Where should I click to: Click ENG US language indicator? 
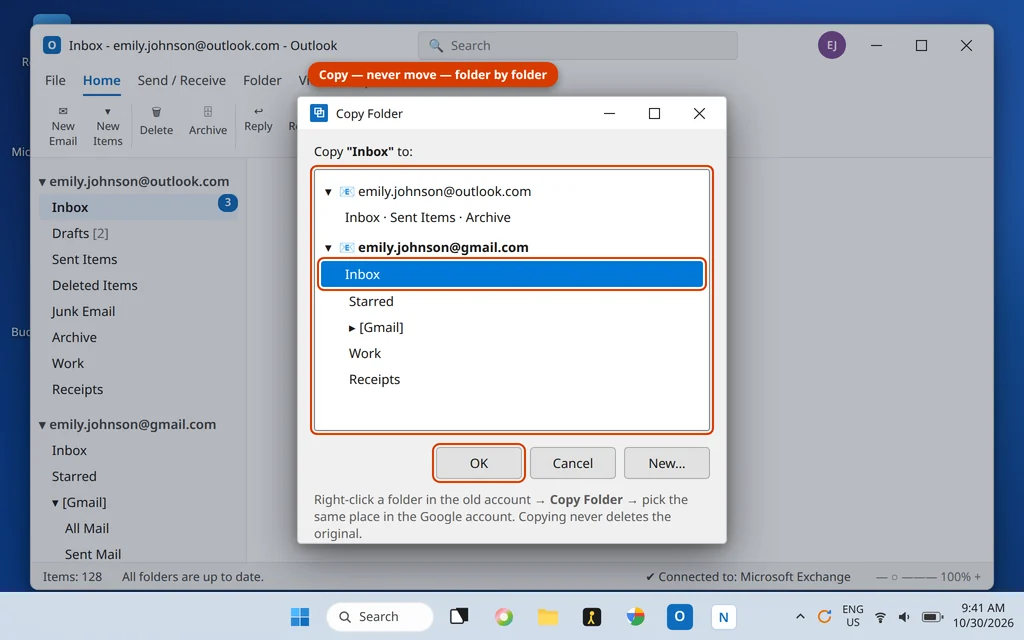pyautogui.click(x=852, y=616)
